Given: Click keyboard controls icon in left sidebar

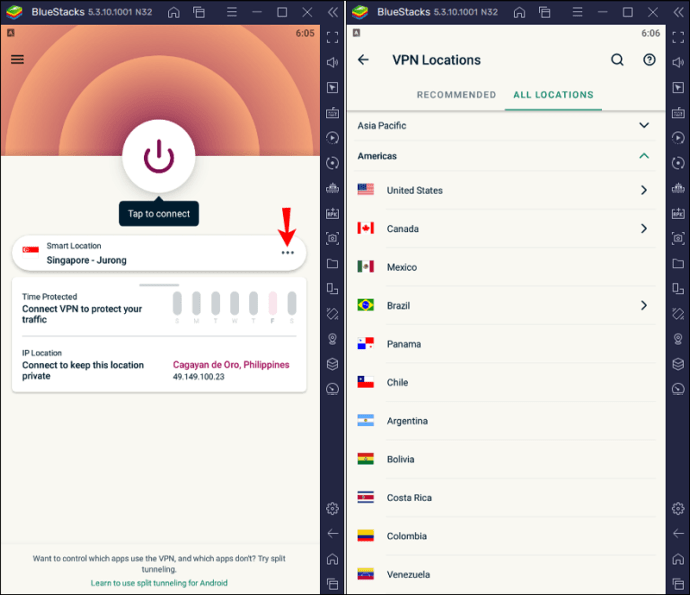Looking at the screenshot, I should click(332, 113).
